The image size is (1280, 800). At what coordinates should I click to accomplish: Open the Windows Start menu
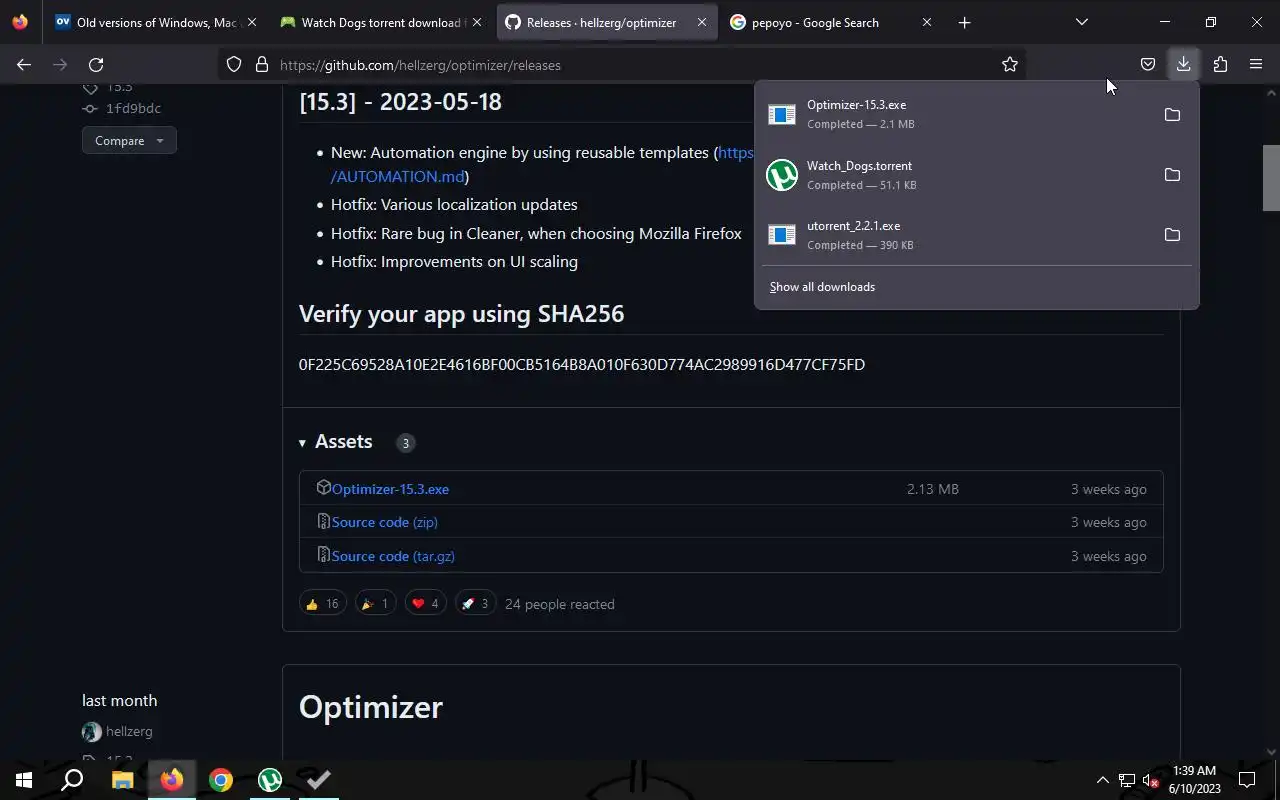(x=24, y=780)
